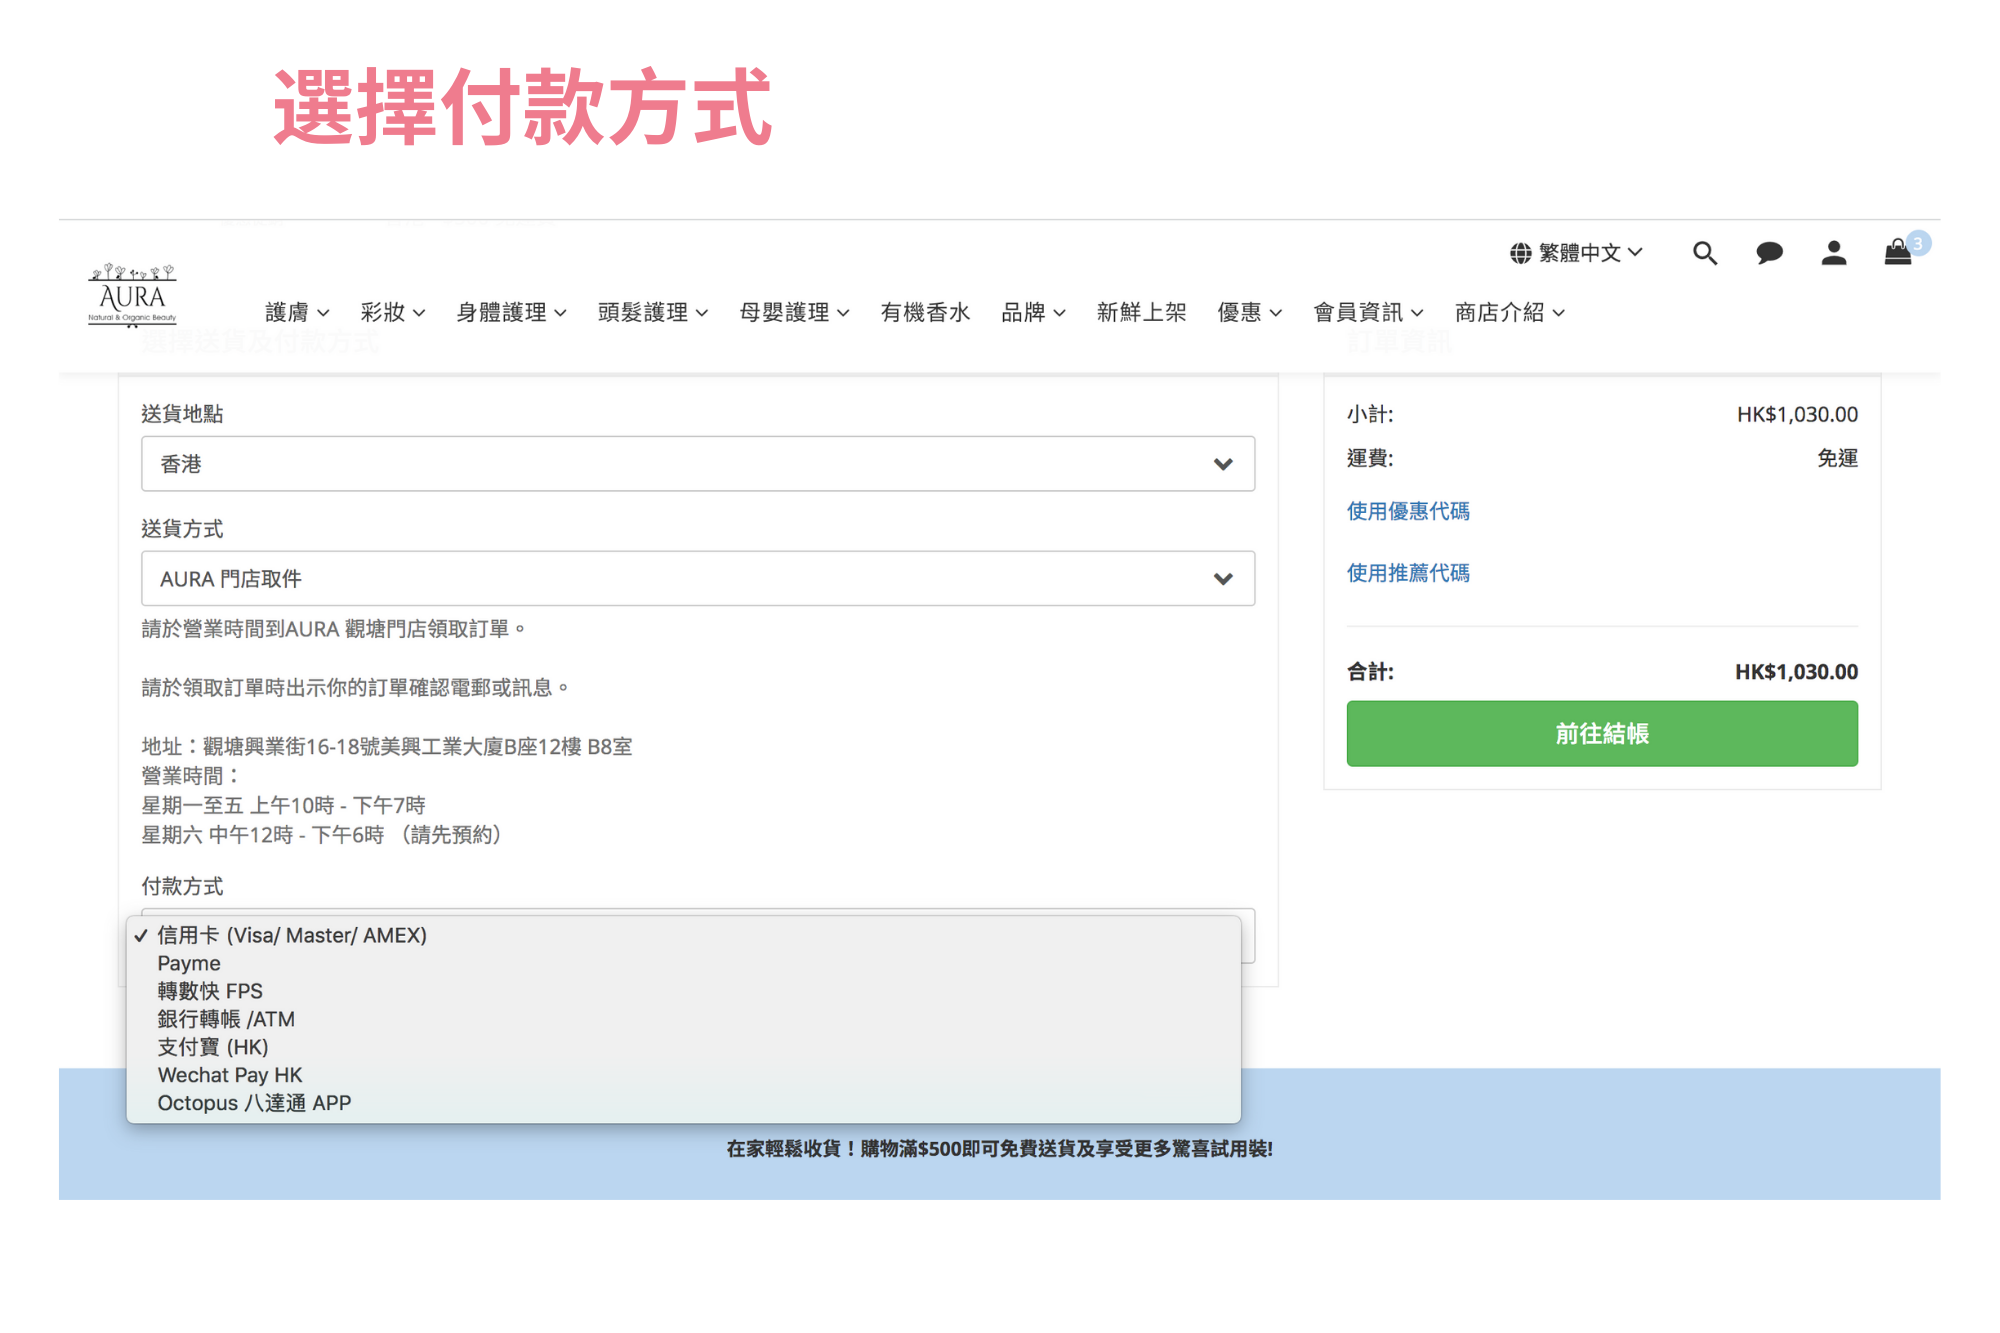Click the chat bubble message icon
Viewport: 2000px width, 1333px height.
[1768, 253]
